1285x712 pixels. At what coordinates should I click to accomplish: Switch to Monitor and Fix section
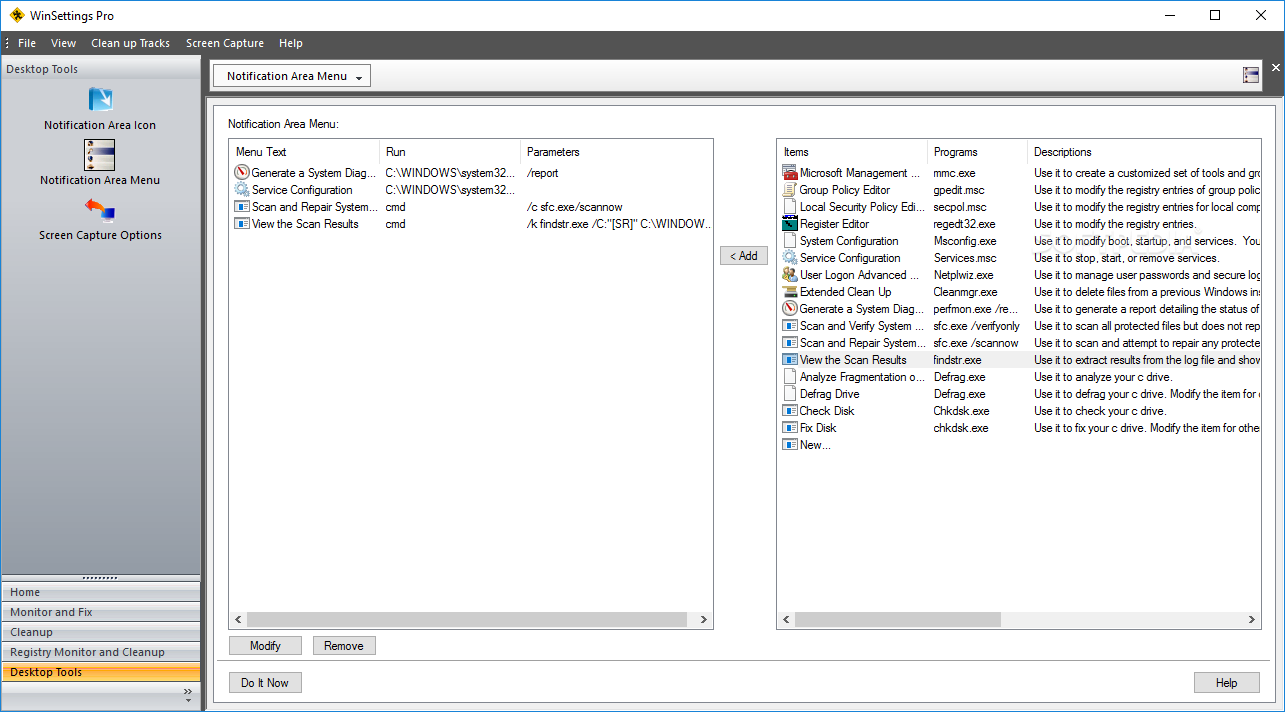[x=100, y=612]
